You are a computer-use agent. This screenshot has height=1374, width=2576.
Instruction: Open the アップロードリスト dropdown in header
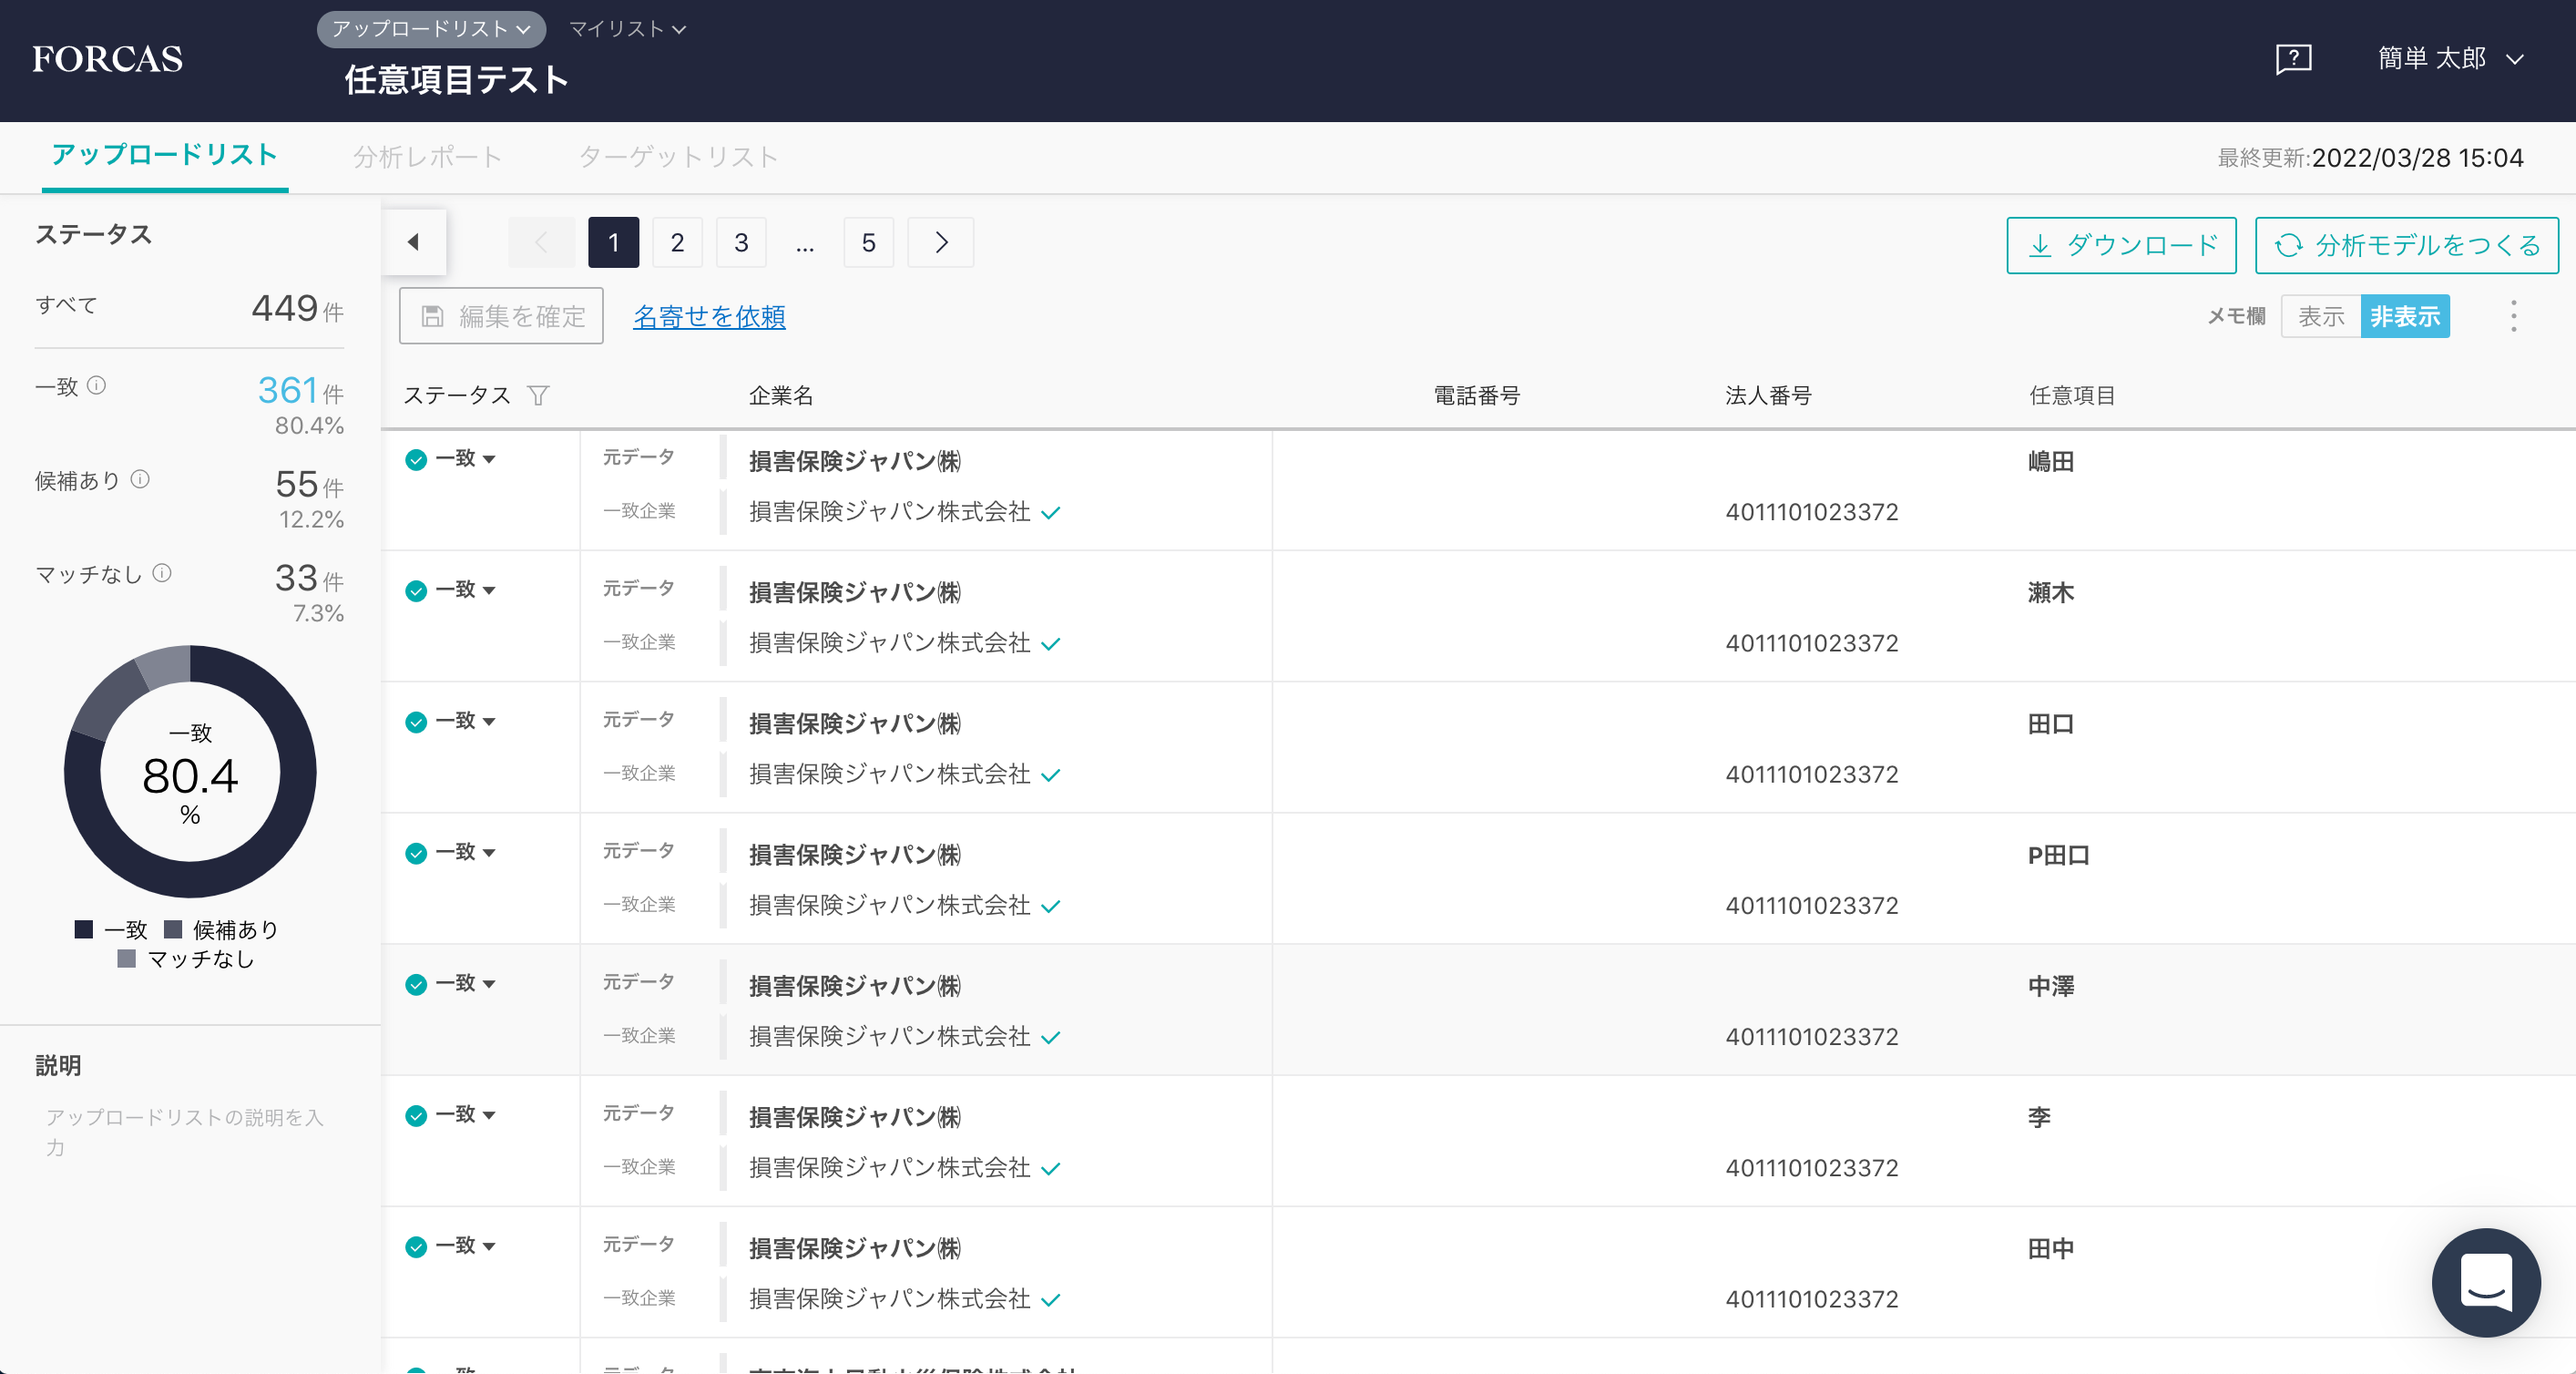pos(431,29)
